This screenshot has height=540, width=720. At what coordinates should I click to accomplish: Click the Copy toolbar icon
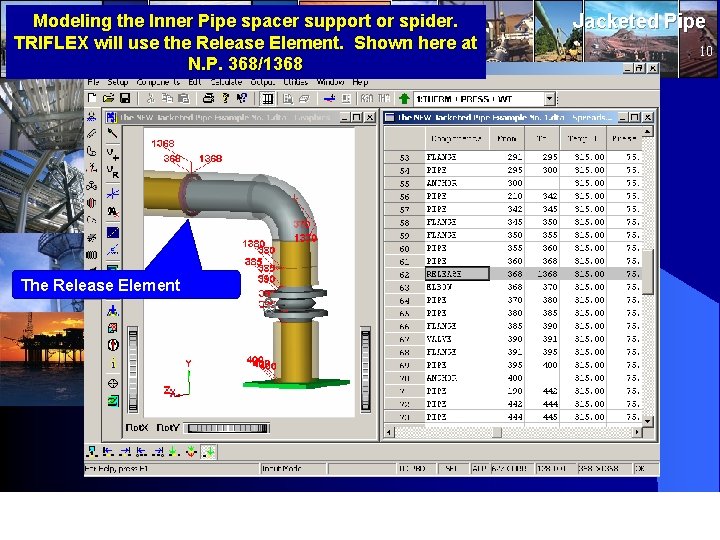167,98
